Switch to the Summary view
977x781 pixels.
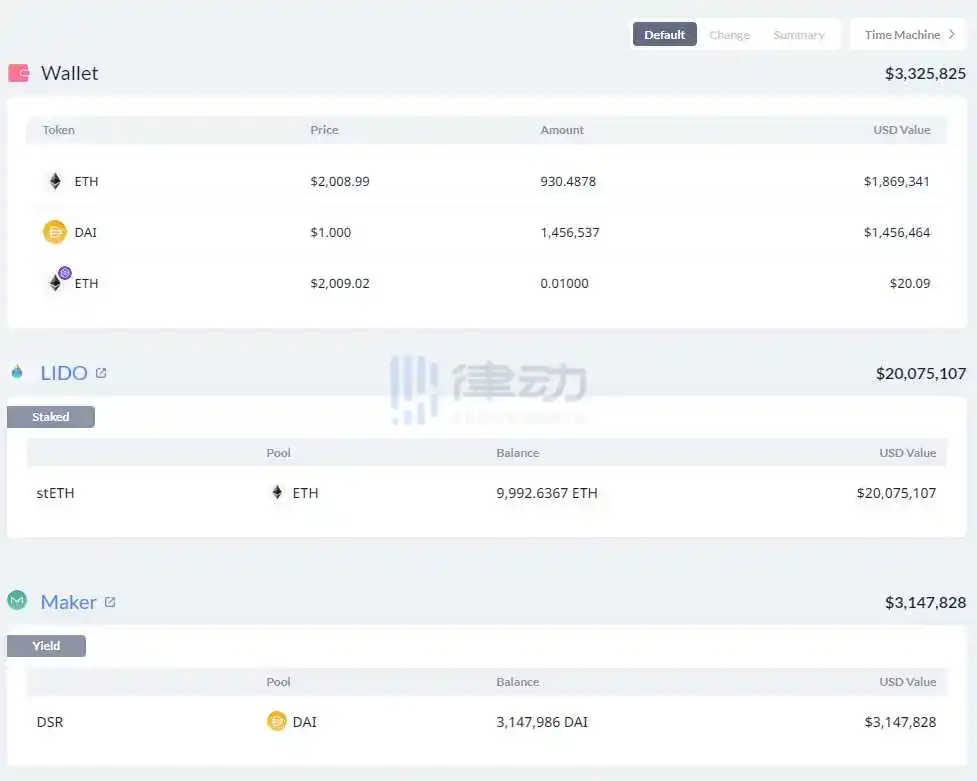pos(798,35)
